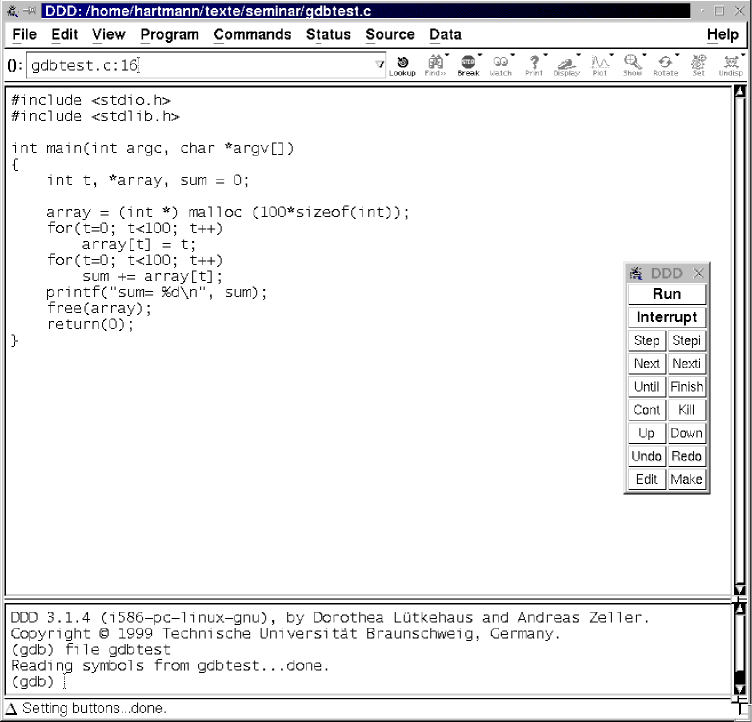Click the Plot toolbar icon

click(599, 65)
